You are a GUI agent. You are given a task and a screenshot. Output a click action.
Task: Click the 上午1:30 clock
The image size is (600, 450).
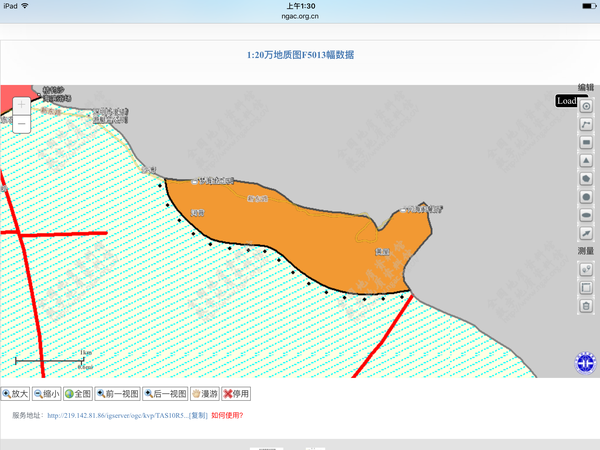click(301, 6)
